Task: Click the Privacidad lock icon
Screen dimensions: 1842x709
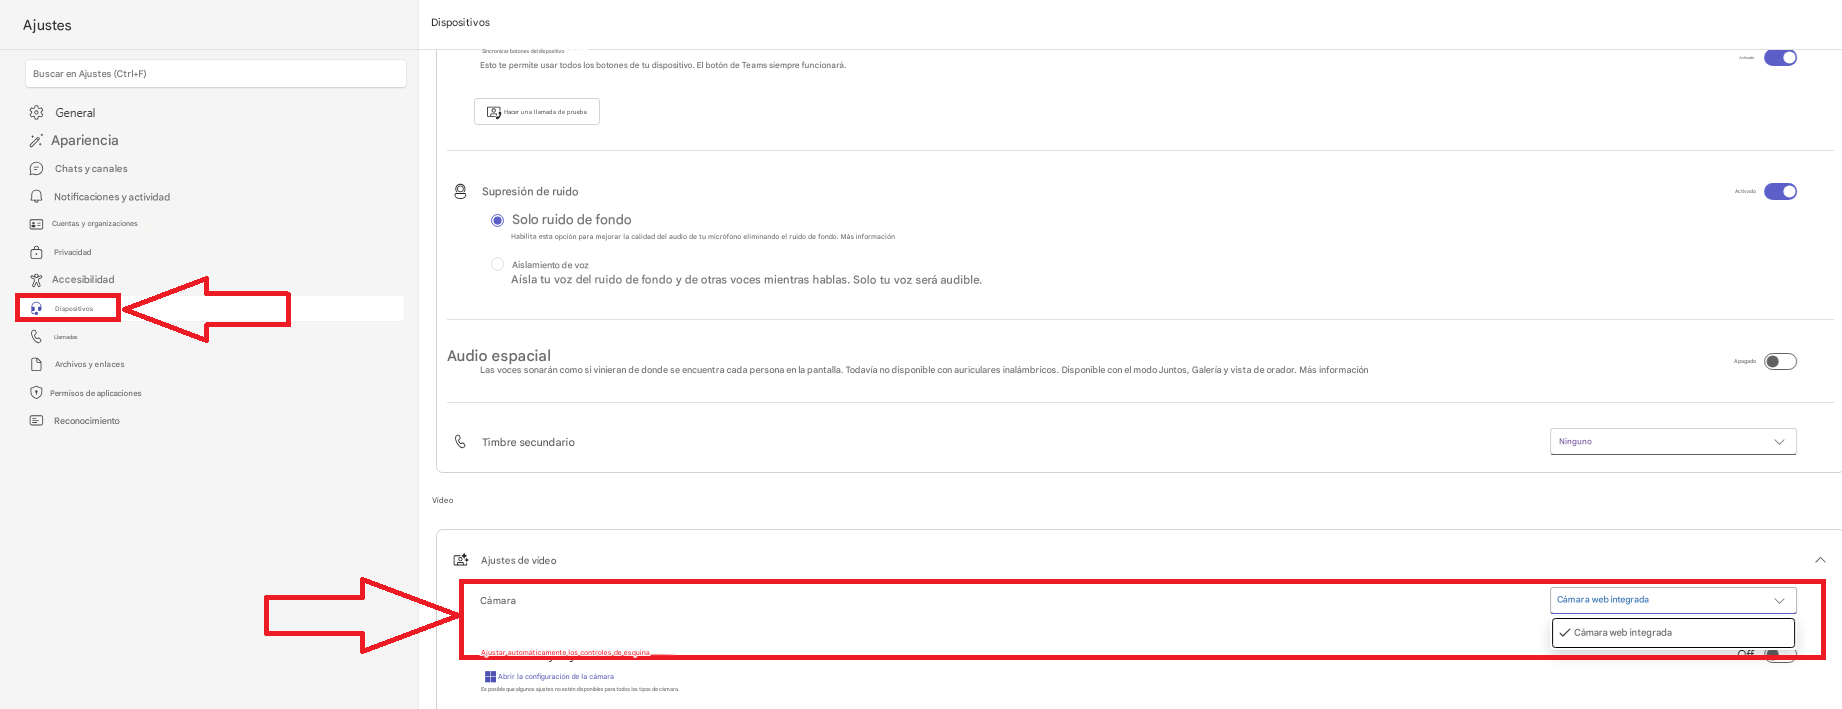Action: click(37, 252)
